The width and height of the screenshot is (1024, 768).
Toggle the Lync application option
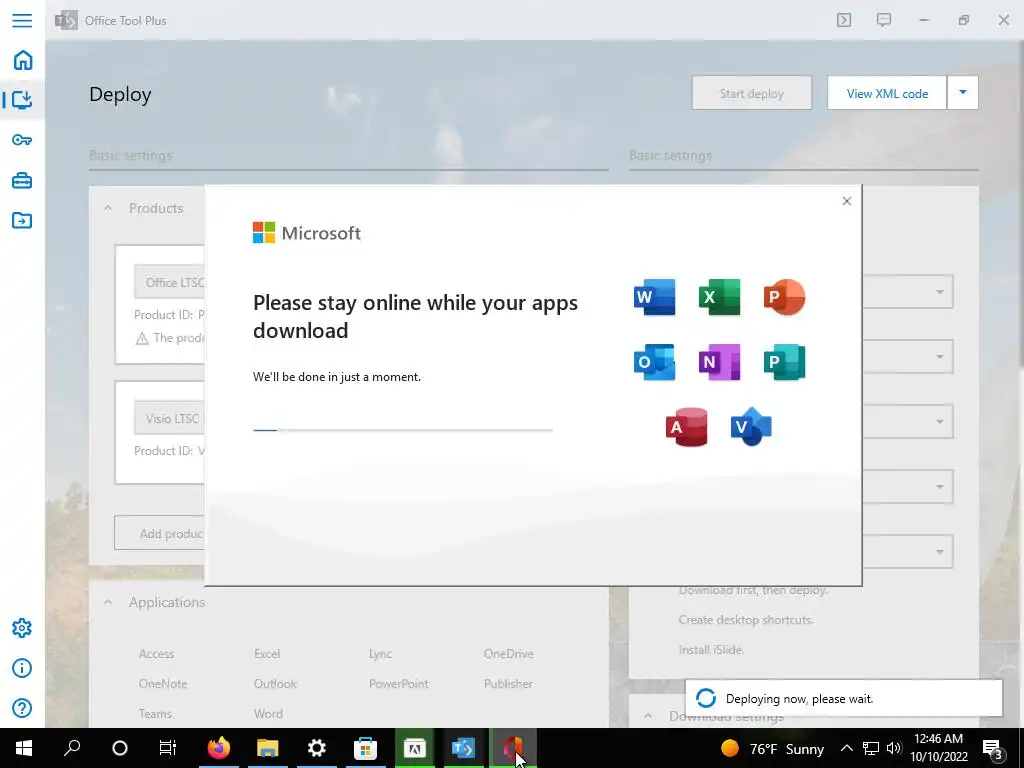[x=381, y=654]
